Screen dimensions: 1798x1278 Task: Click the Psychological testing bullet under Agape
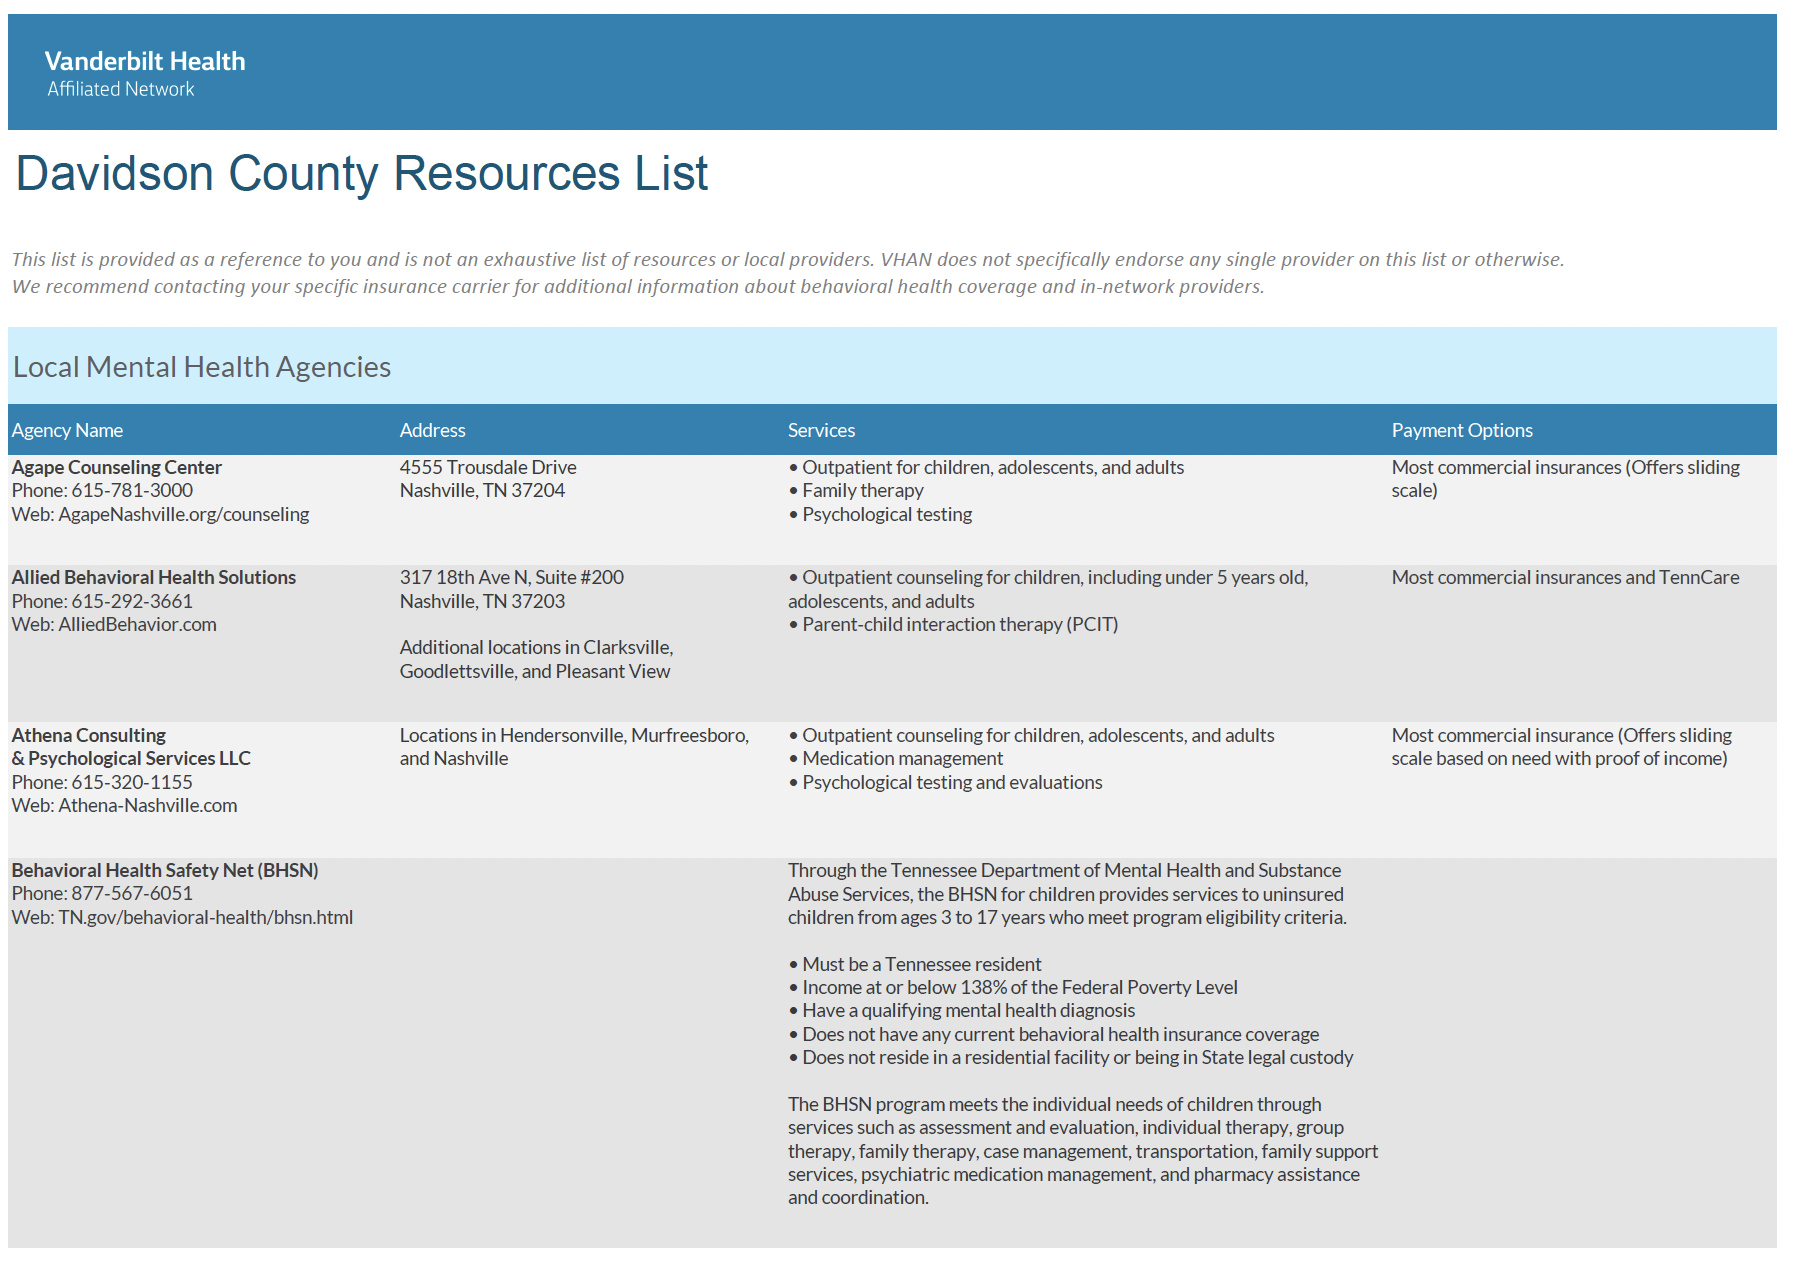point(880,514)
